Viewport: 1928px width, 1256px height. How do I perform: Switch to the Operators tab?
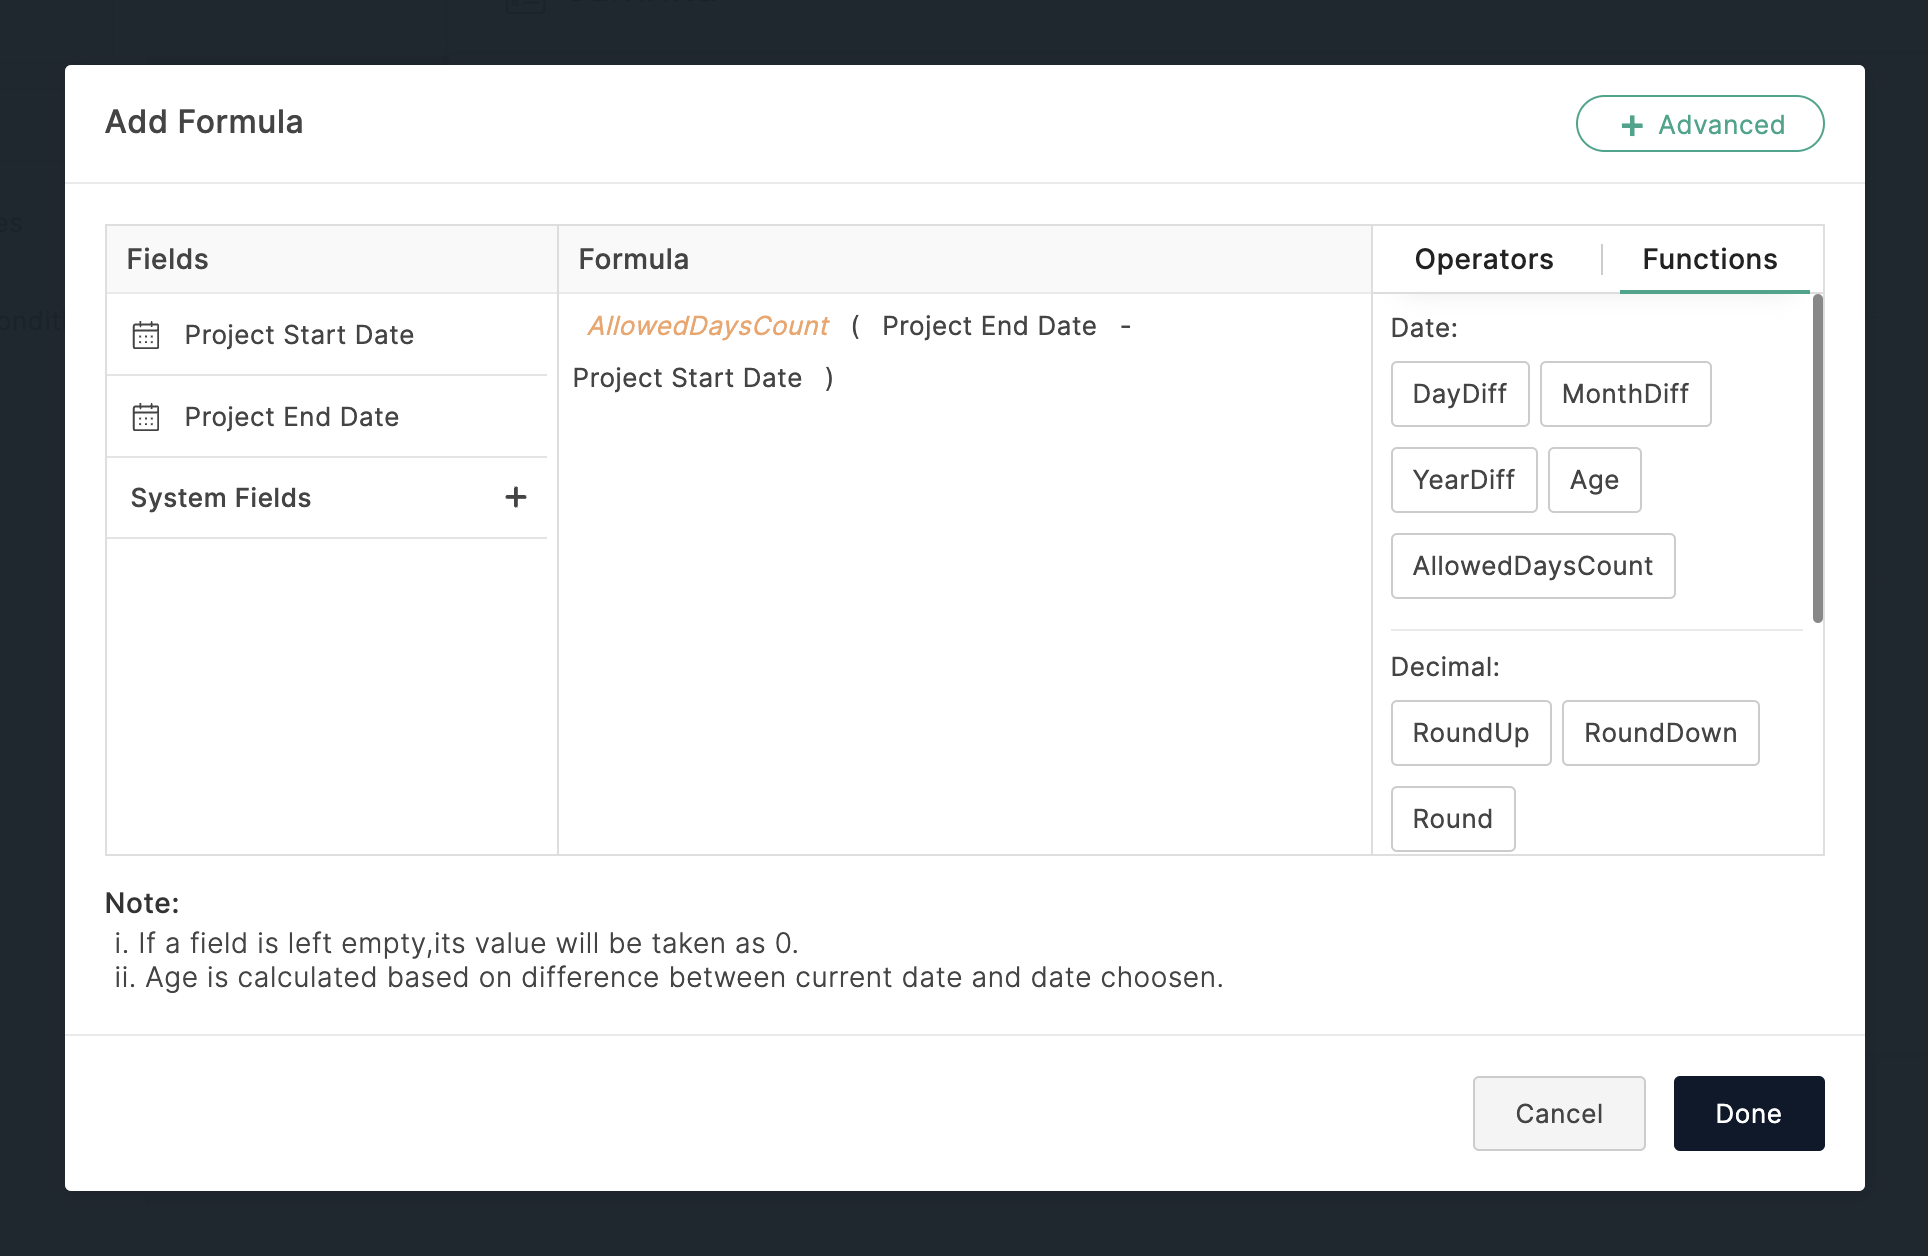point(1484,259)
